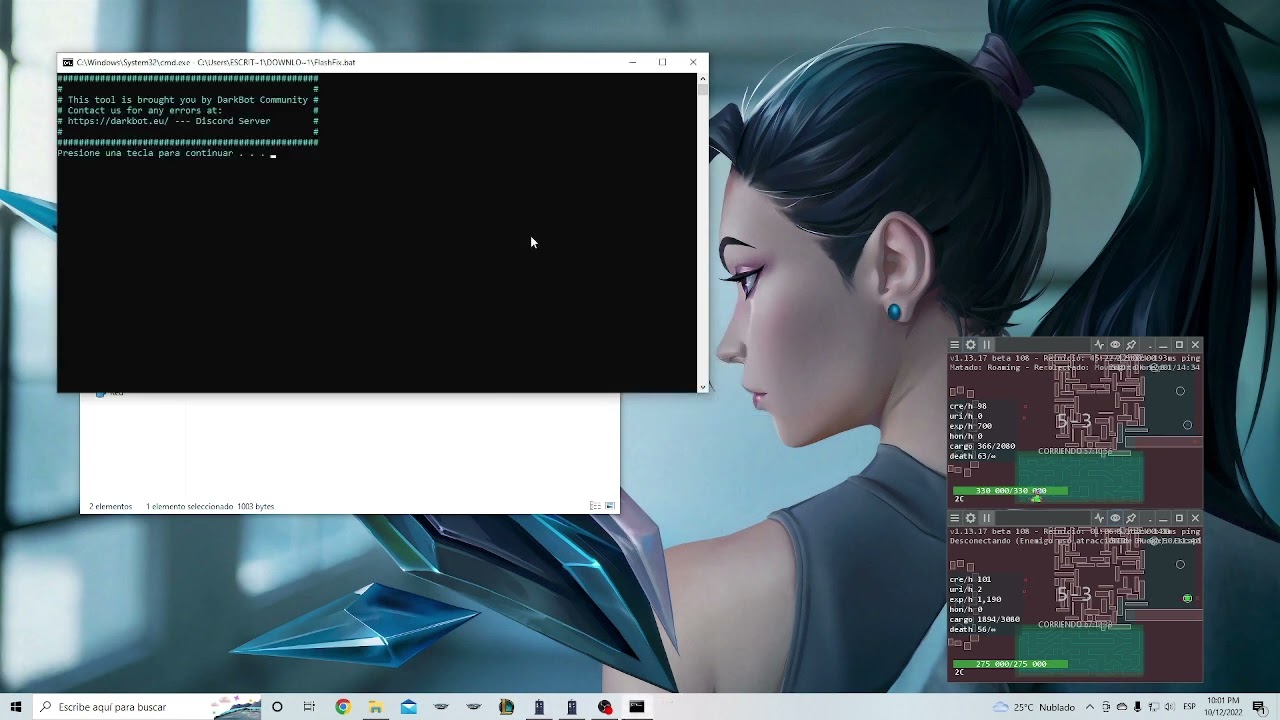The image size is (1280, 720).
Task: Switch Explorer to details view icon
Action: click(595, 506)
